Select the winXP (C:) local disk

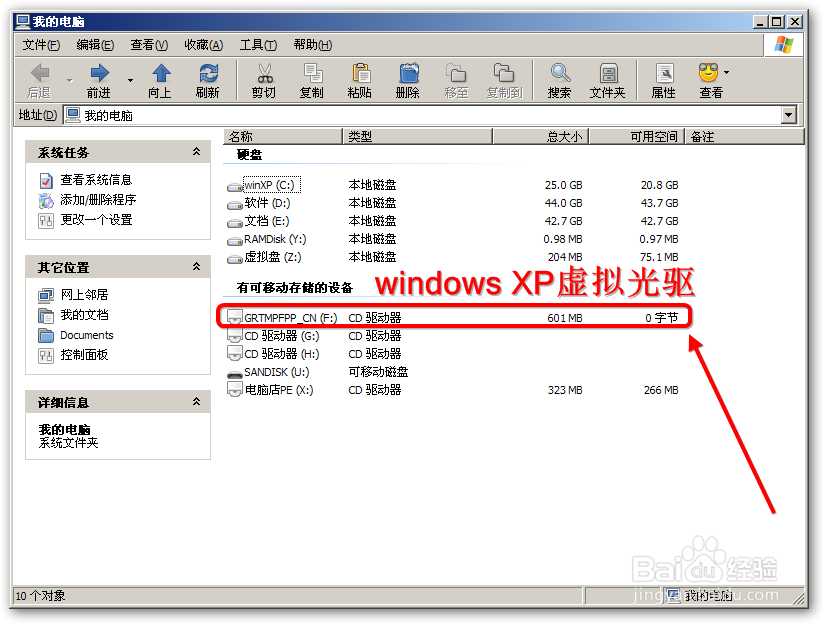pos(268,185)
